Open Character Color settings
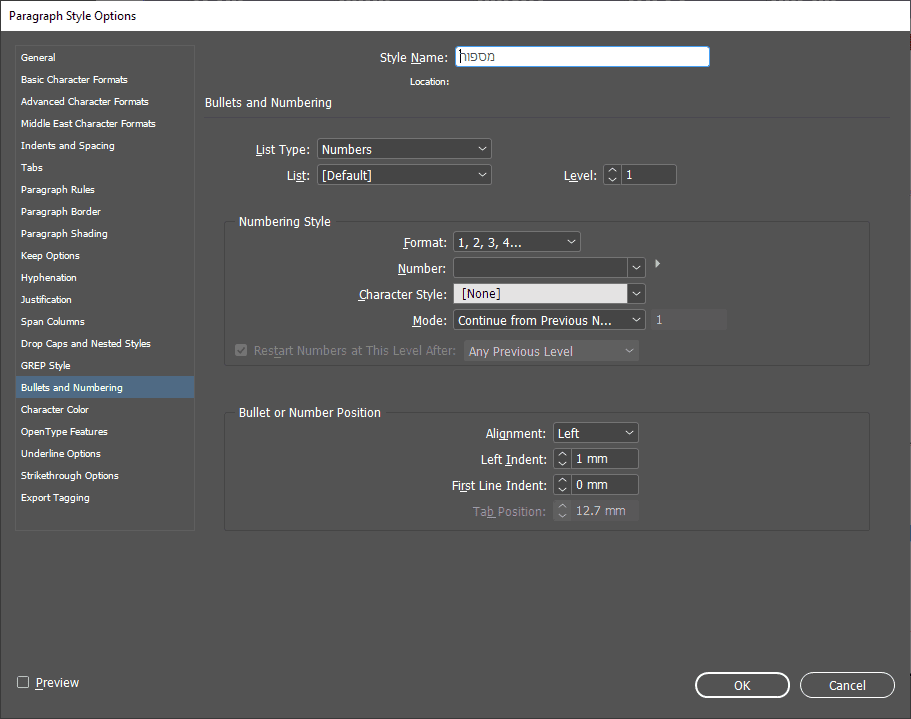The image size is (911, 719). [x=105, y=410]
